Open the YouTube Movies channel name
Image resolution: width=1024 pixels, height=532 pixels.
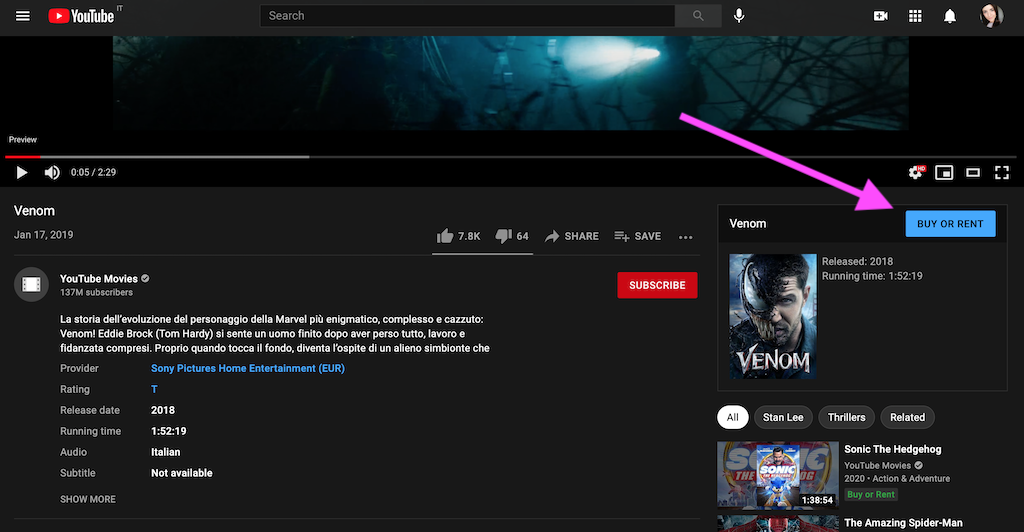(99, 279)
